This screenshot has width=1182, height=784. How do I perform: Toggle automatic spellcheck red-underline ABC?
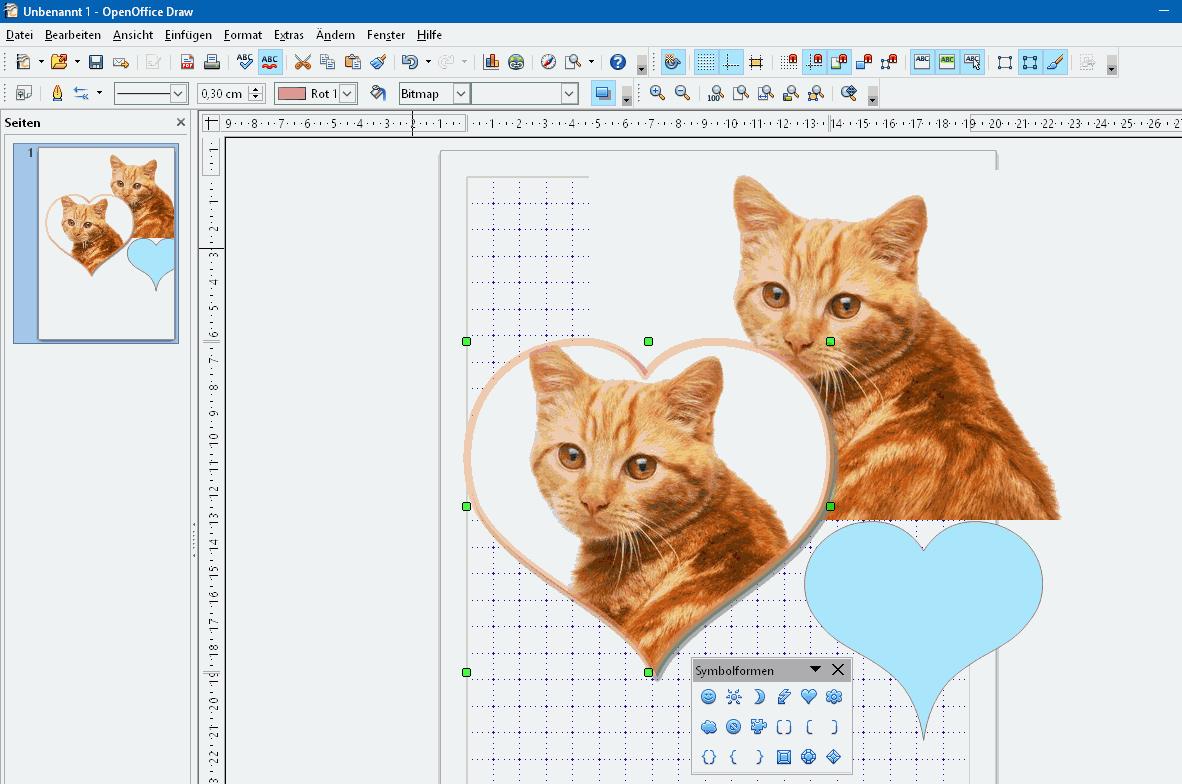pos(270,62)
